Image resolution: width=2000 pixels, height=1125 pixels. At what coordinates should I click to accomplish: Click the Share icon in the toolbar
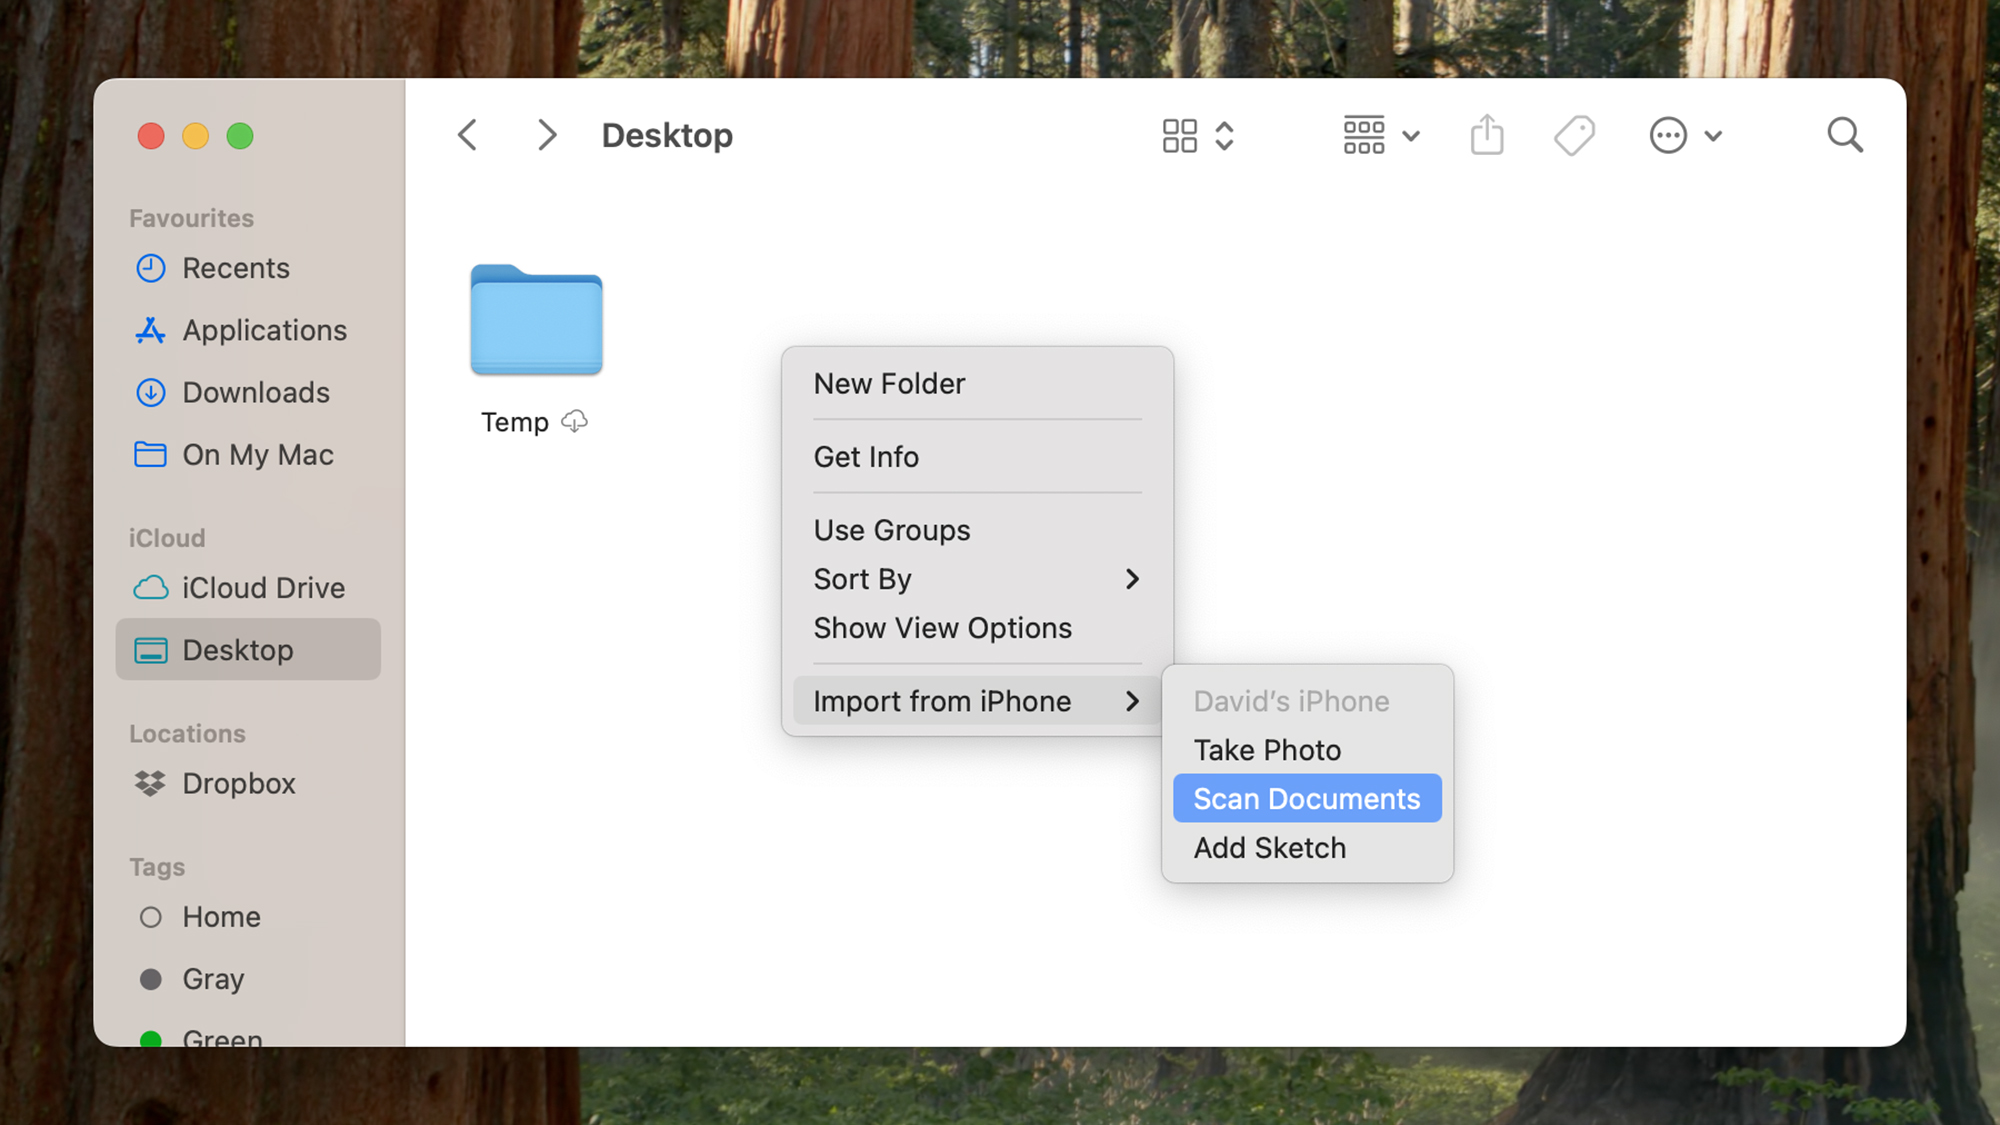[x=1487, y=135]
